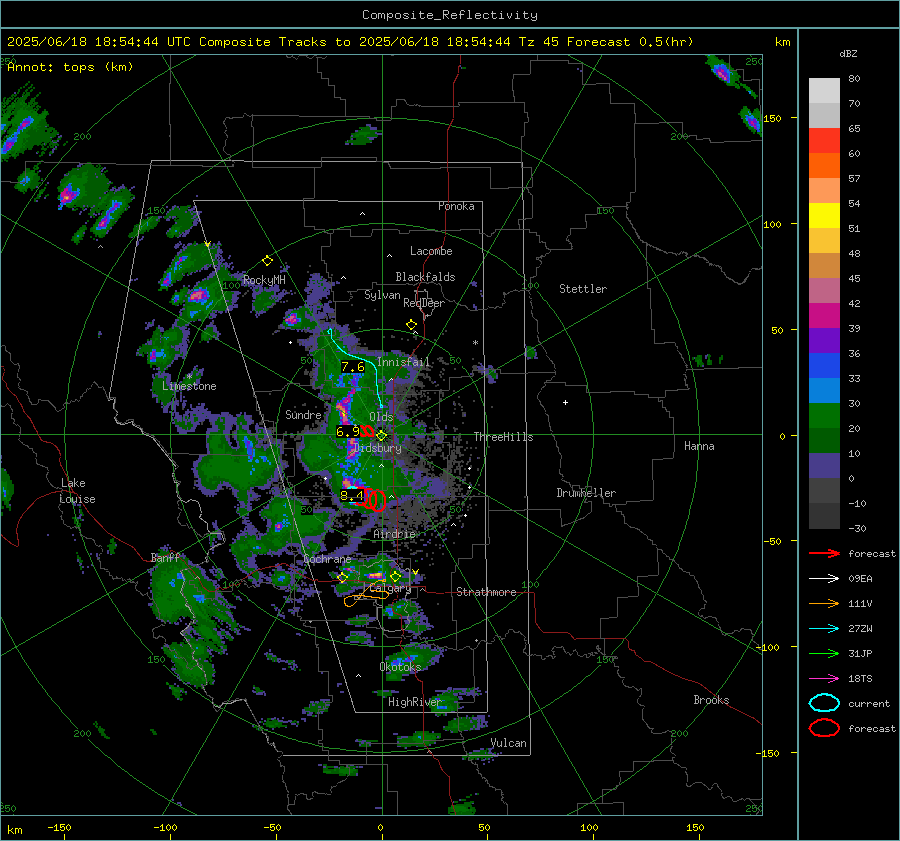
Task: Click the HighRiver city label
Action: (414, 702)
